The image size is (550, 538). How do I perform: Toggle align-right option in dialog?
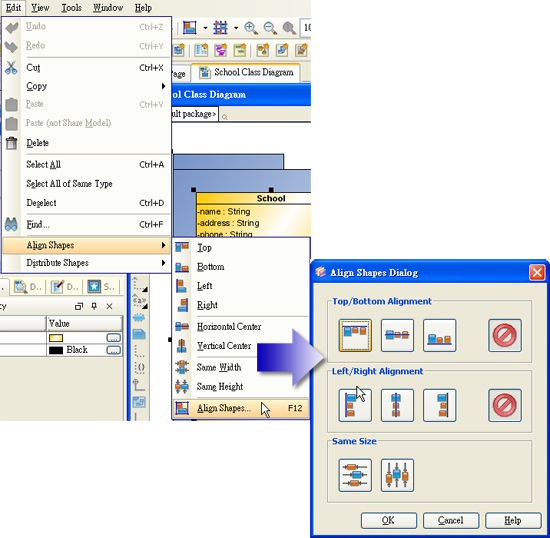[x=439, y=405]
